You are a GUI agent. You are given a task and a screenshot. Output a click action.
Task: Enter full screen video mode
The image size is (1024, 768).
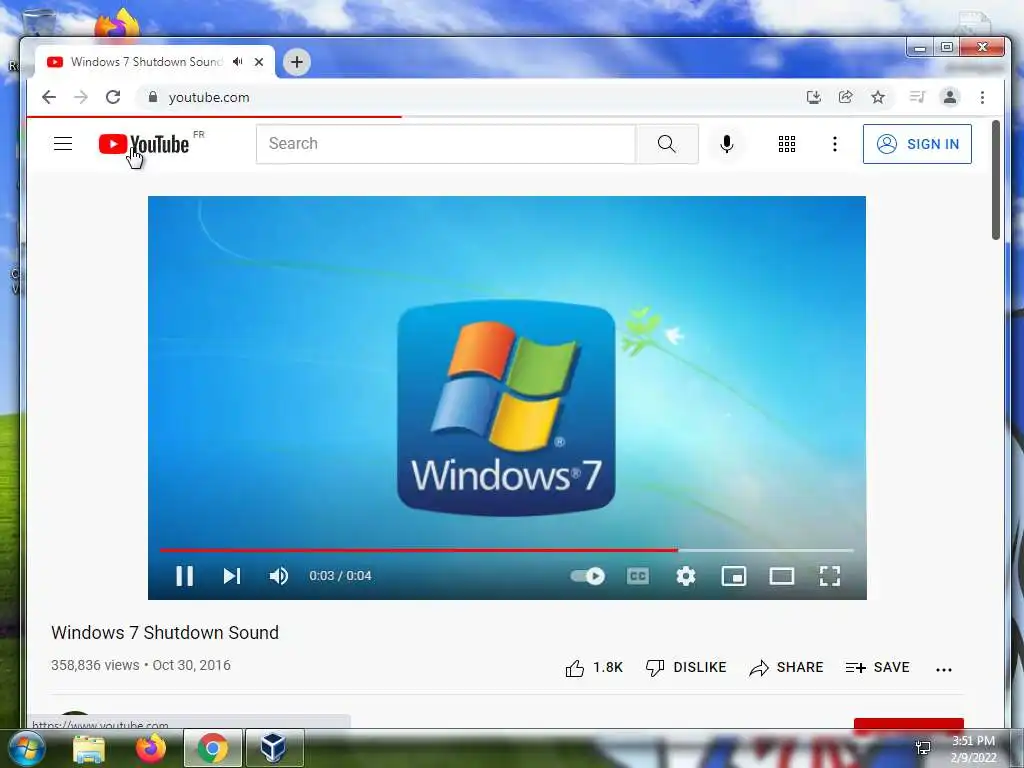click(x=829, y=576)
